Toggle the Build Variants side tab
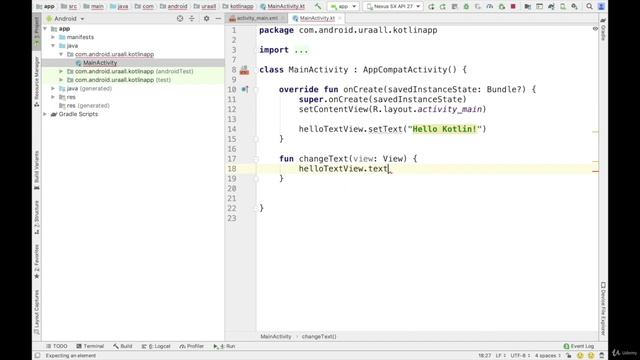 pyautogui.click(x=37, y=170)
